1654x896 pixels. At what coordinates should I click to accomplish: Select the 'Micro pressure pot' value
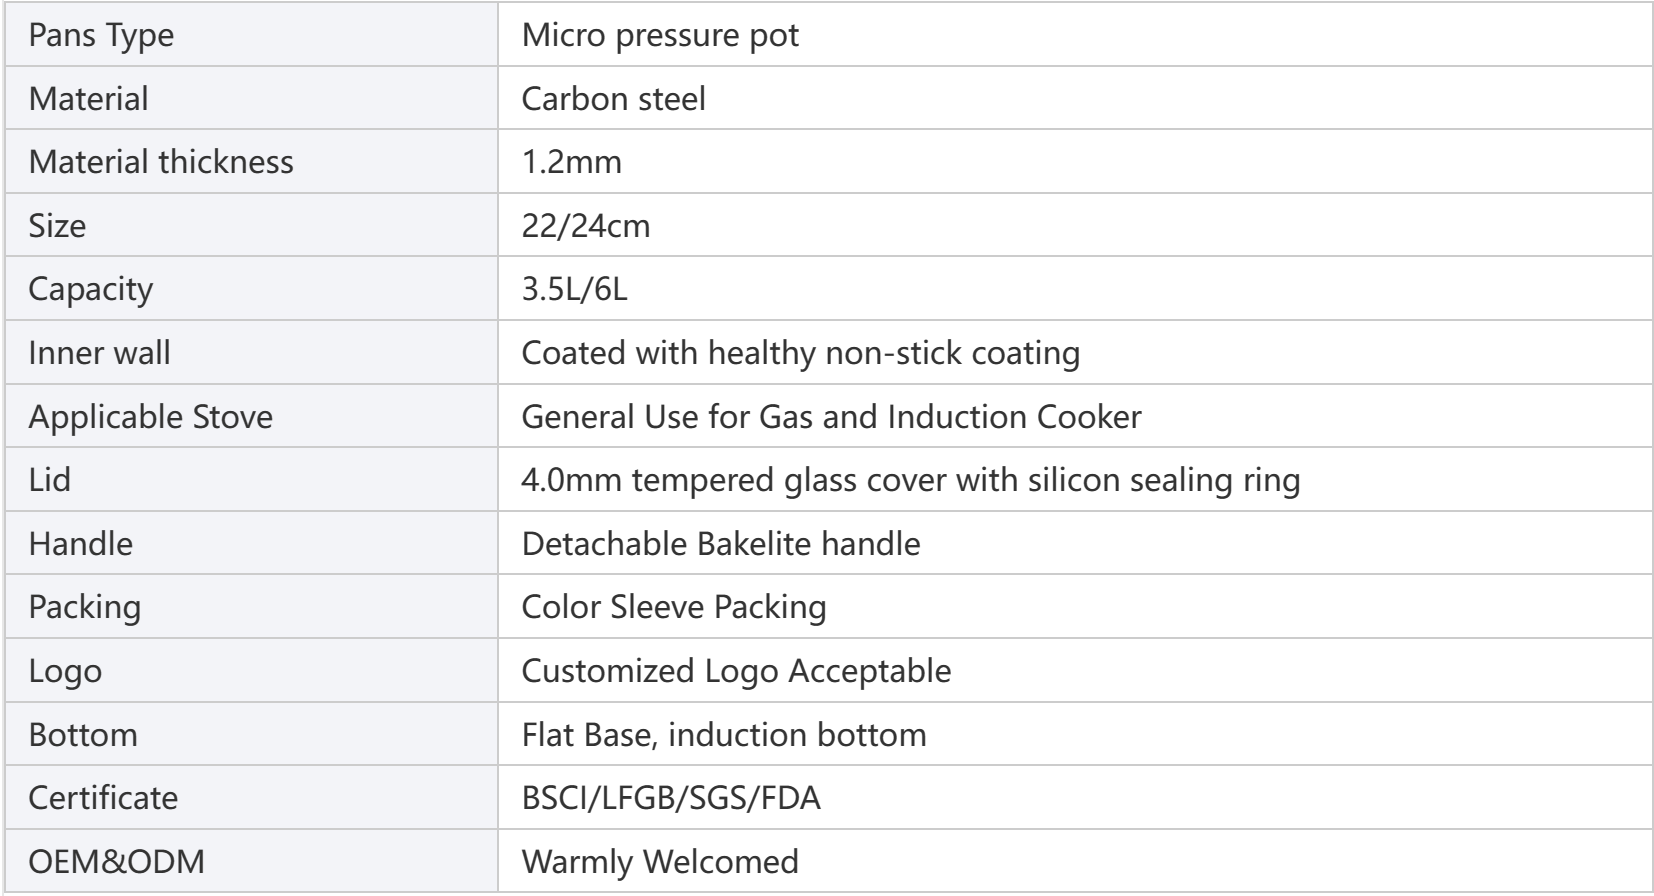click(660, 35)
